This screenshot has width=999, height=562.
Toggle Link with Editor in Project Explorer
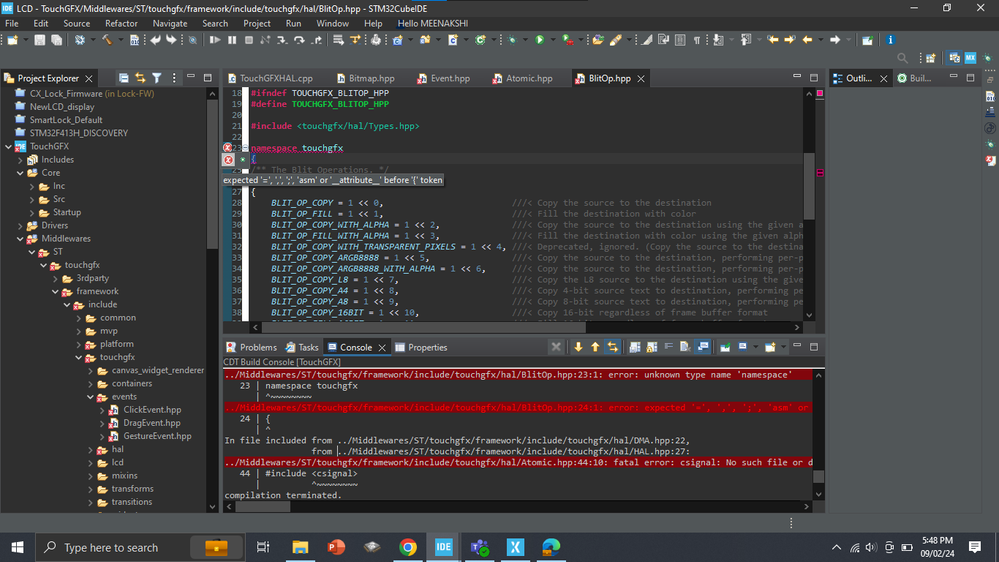[x=140, y=78]
